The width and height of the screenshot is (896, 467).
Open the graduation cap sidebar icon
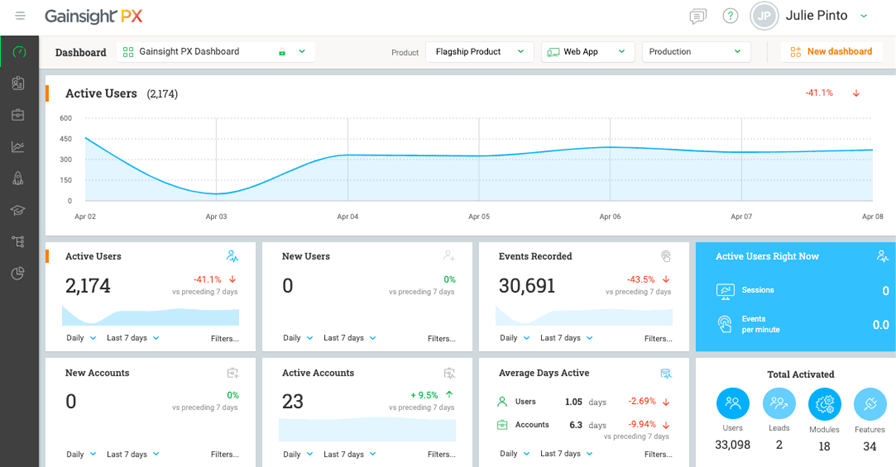(18, 210)
